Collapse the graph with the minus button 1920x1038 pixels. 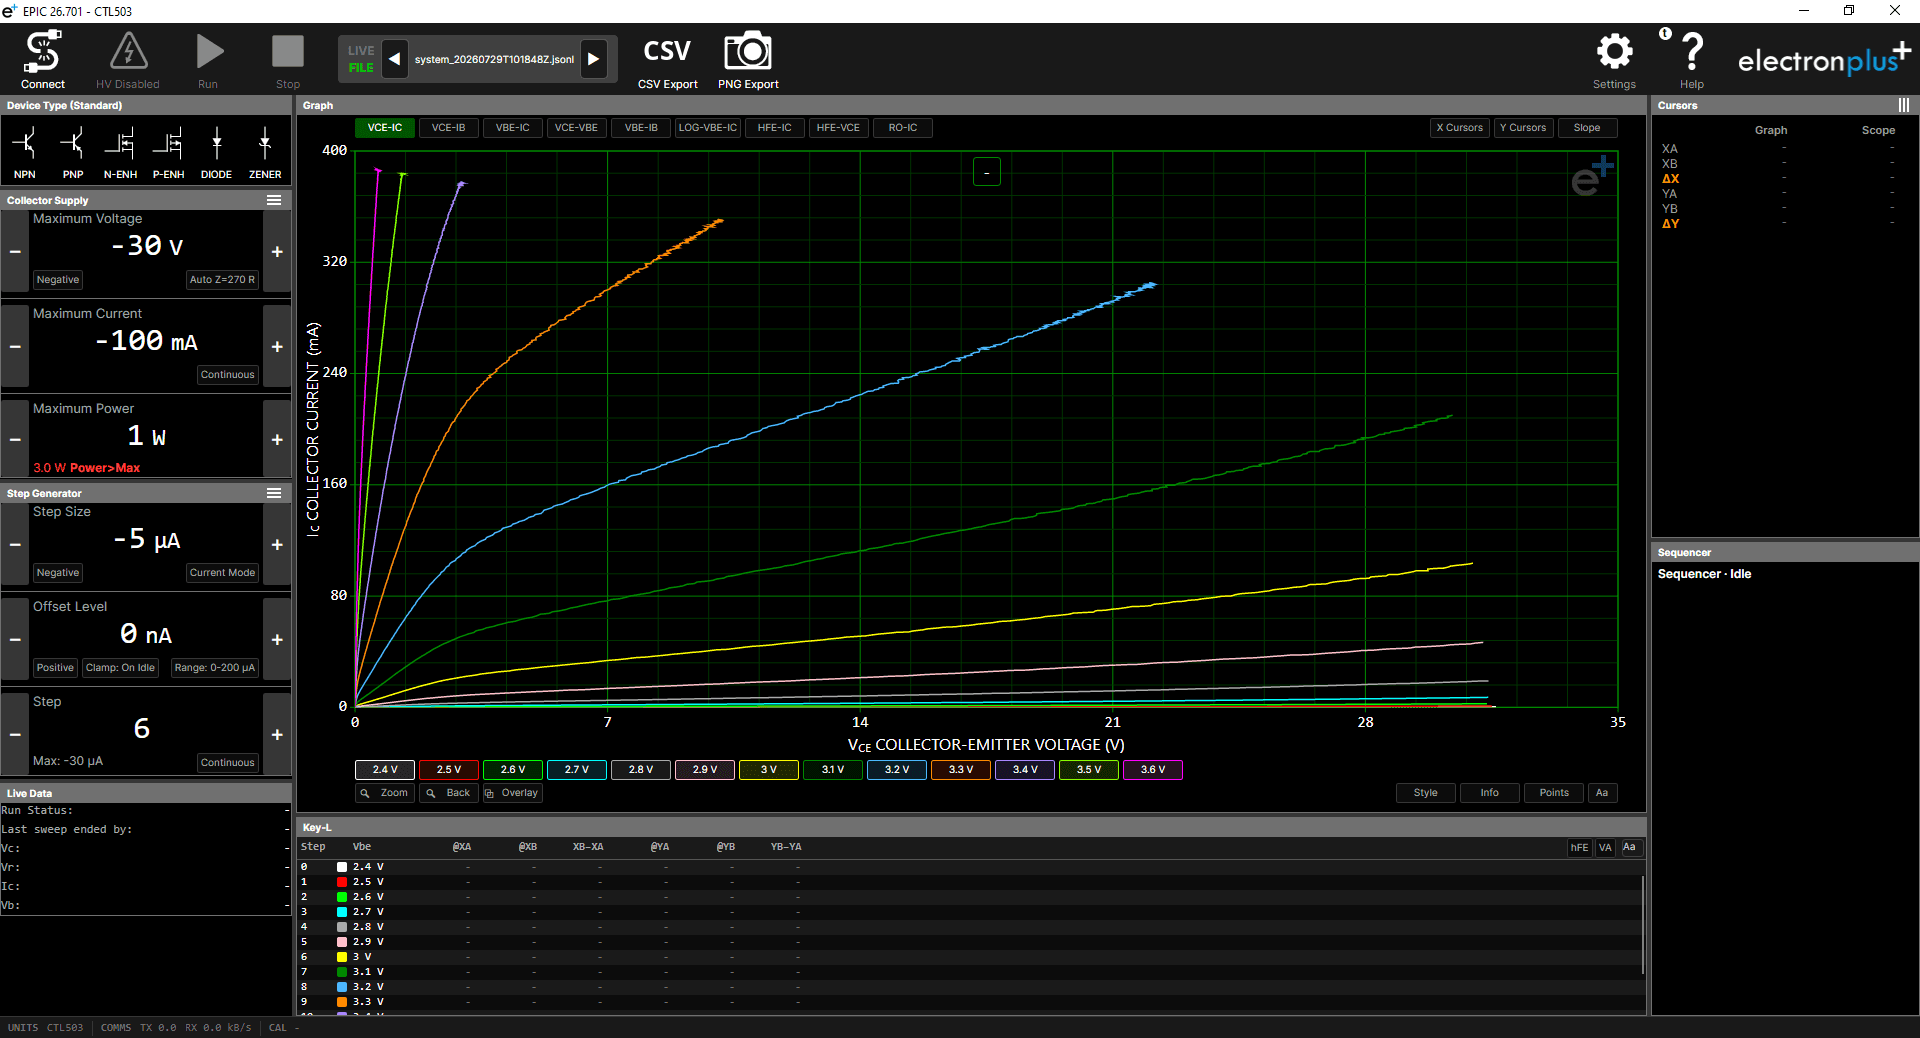click(x=987, y=172)
